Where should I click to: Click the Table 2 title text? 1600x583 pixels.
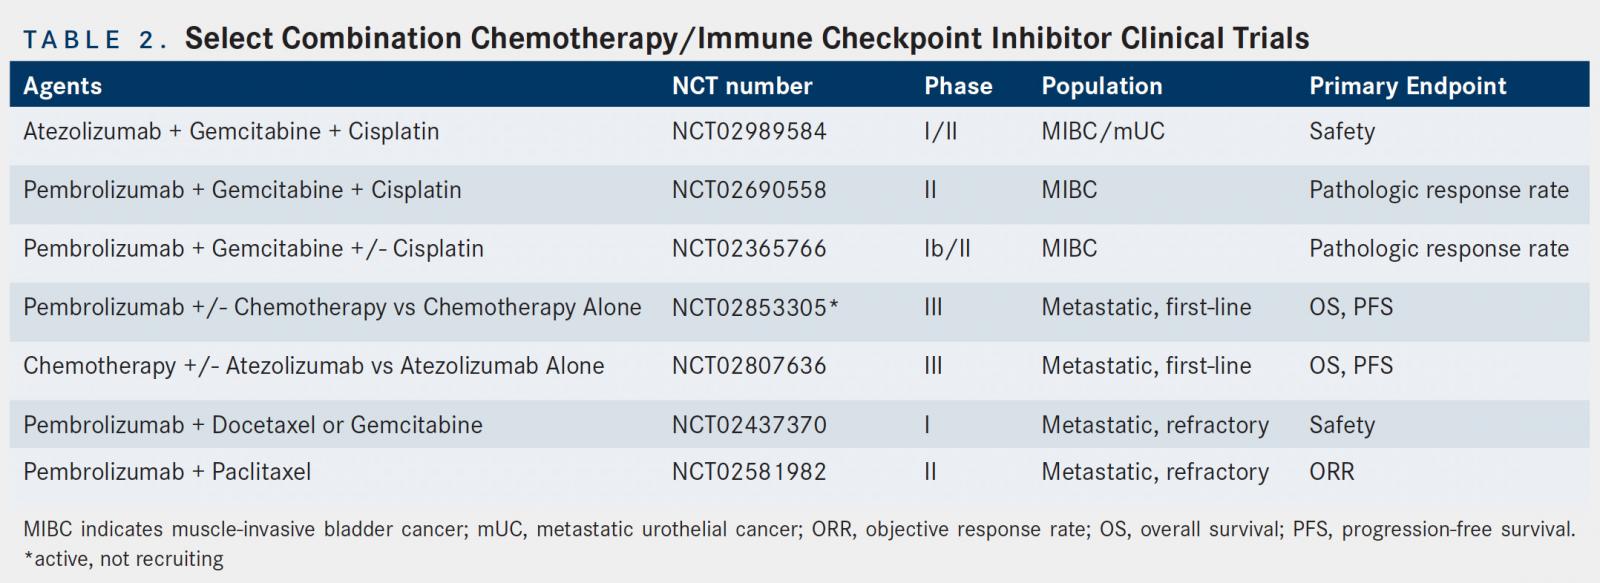666,38
